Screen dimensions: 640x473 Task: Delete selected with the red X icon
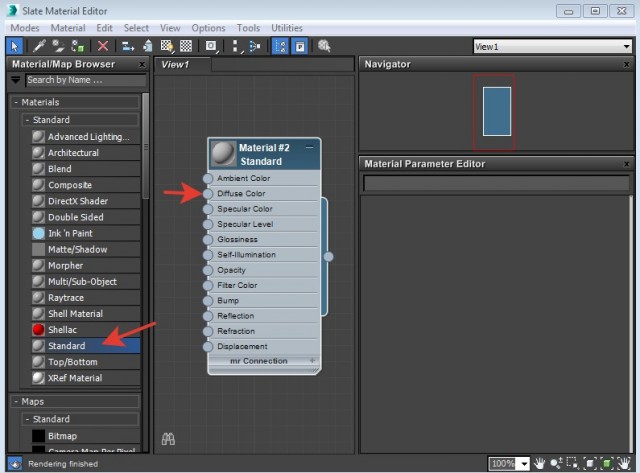(103, 46)
